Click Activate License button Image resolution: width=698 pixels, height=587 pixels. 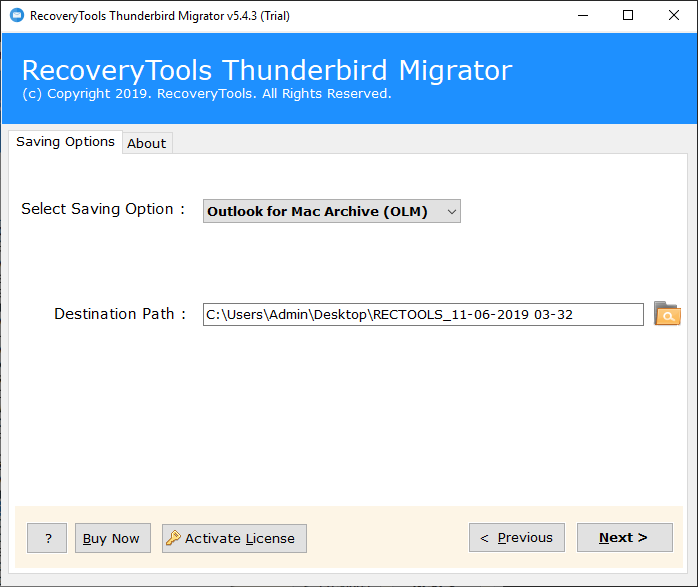(234, 538)
